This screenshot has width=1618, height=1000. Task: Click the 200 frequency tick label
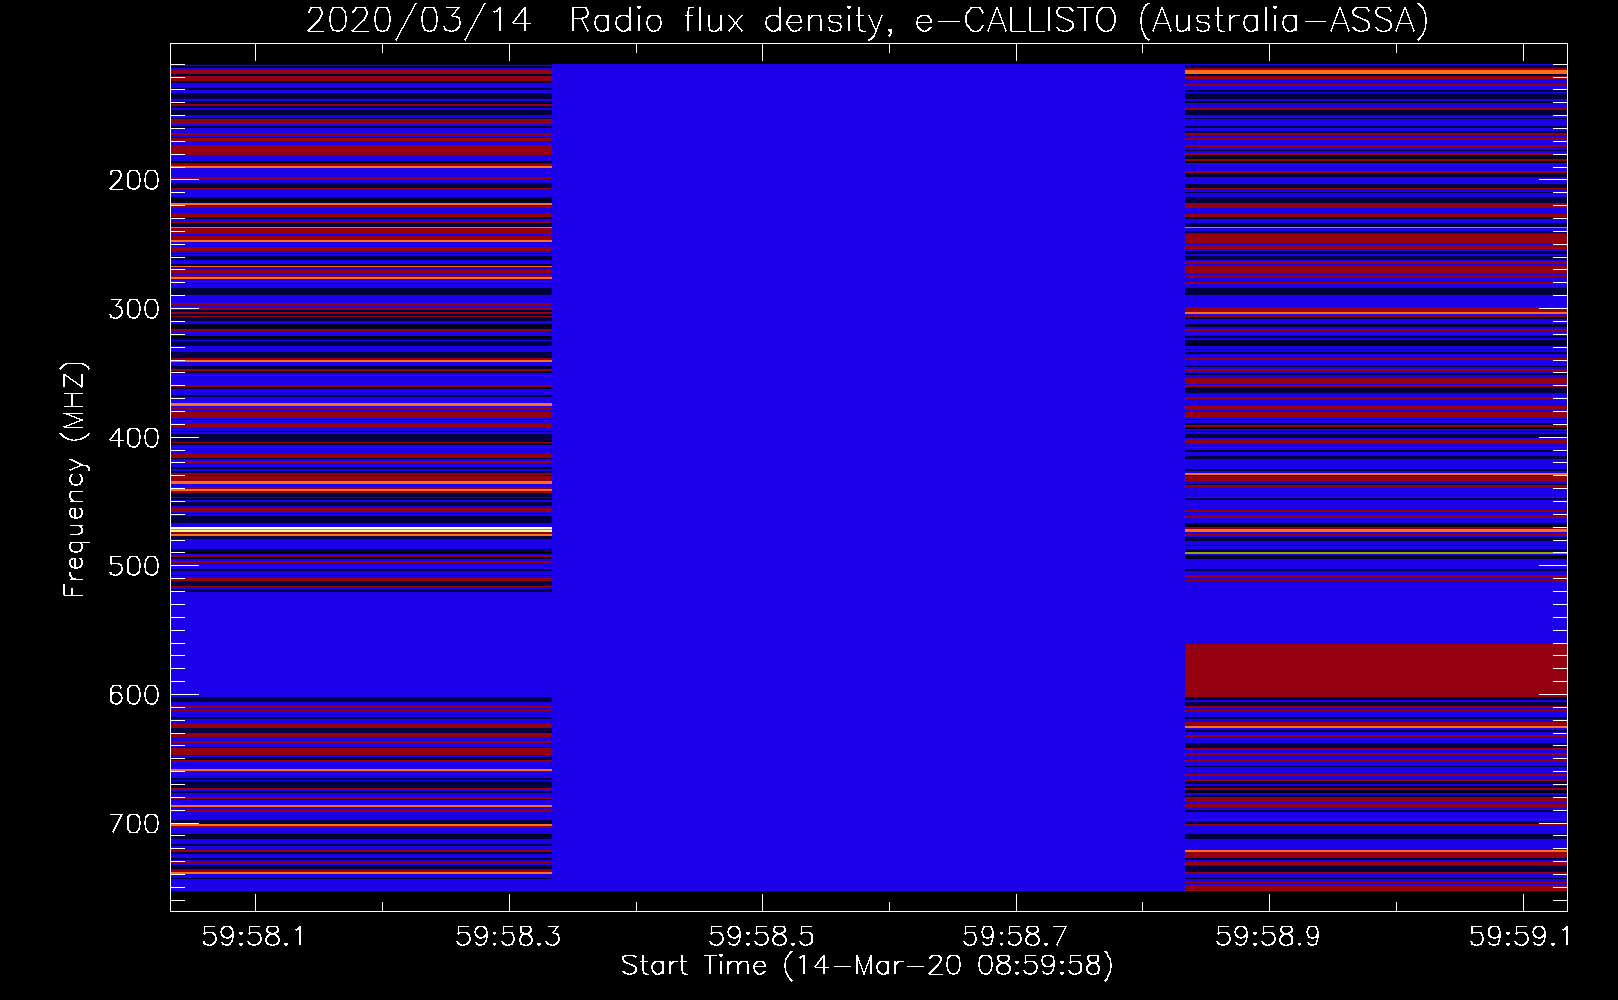(x=134, y=180)
